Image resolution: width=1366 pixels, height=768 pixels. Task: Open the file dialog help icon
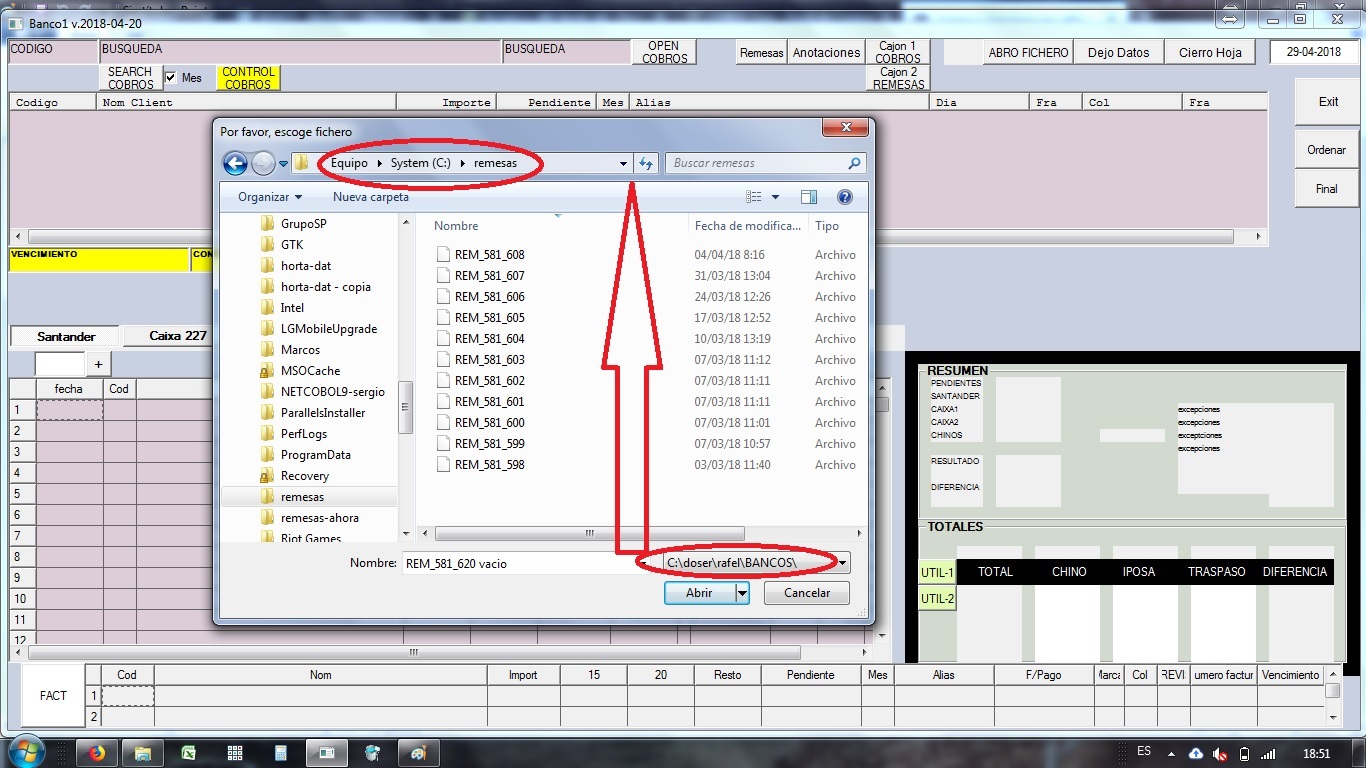[x=845, y=197]
